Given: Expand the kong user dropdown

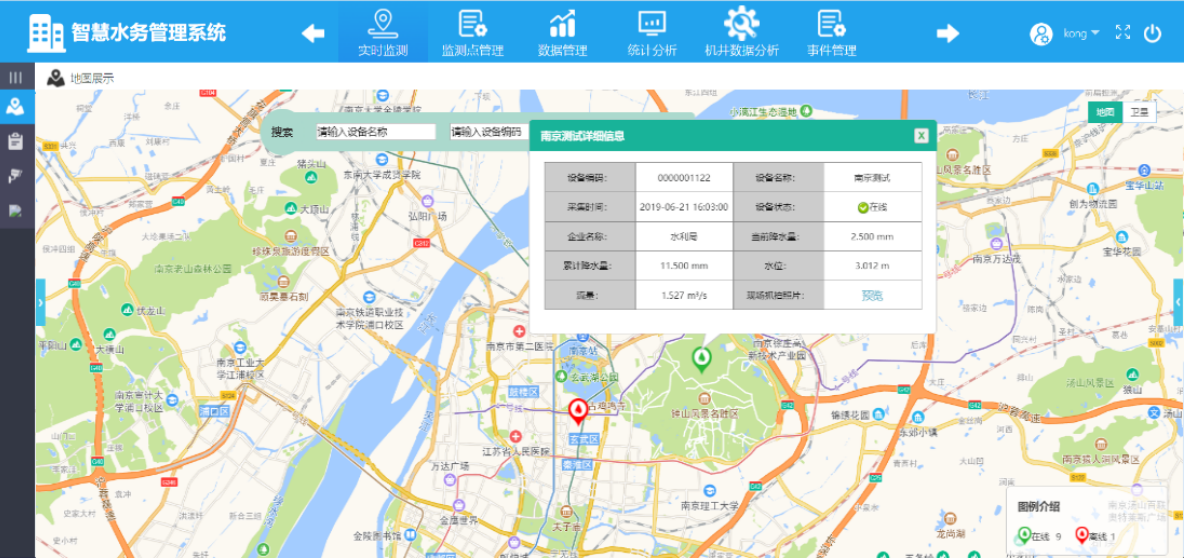Looking at the screenshot, I should coord(1079,33).
